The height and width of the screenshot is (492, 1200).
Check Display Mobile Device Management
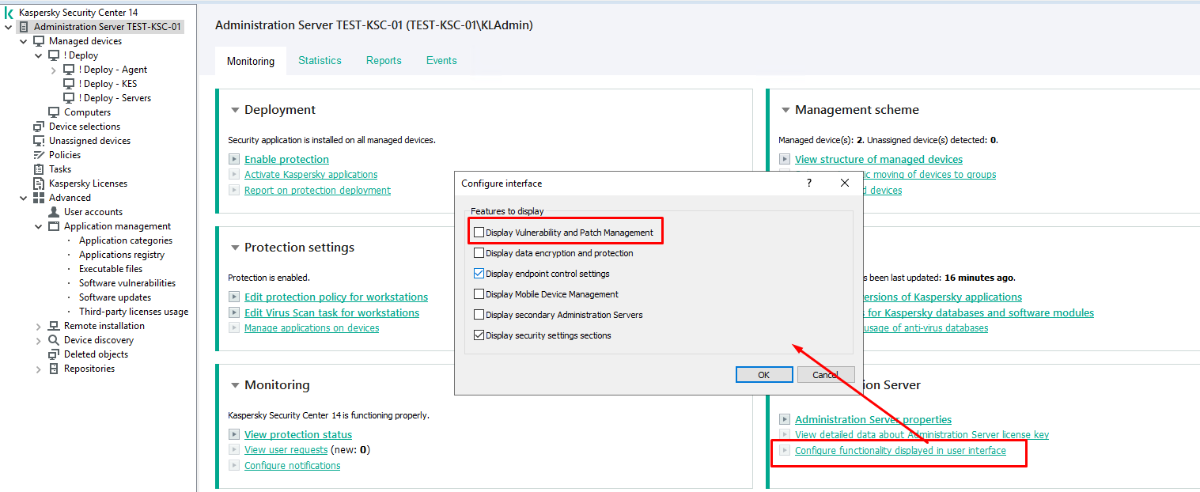pos(479,294)
